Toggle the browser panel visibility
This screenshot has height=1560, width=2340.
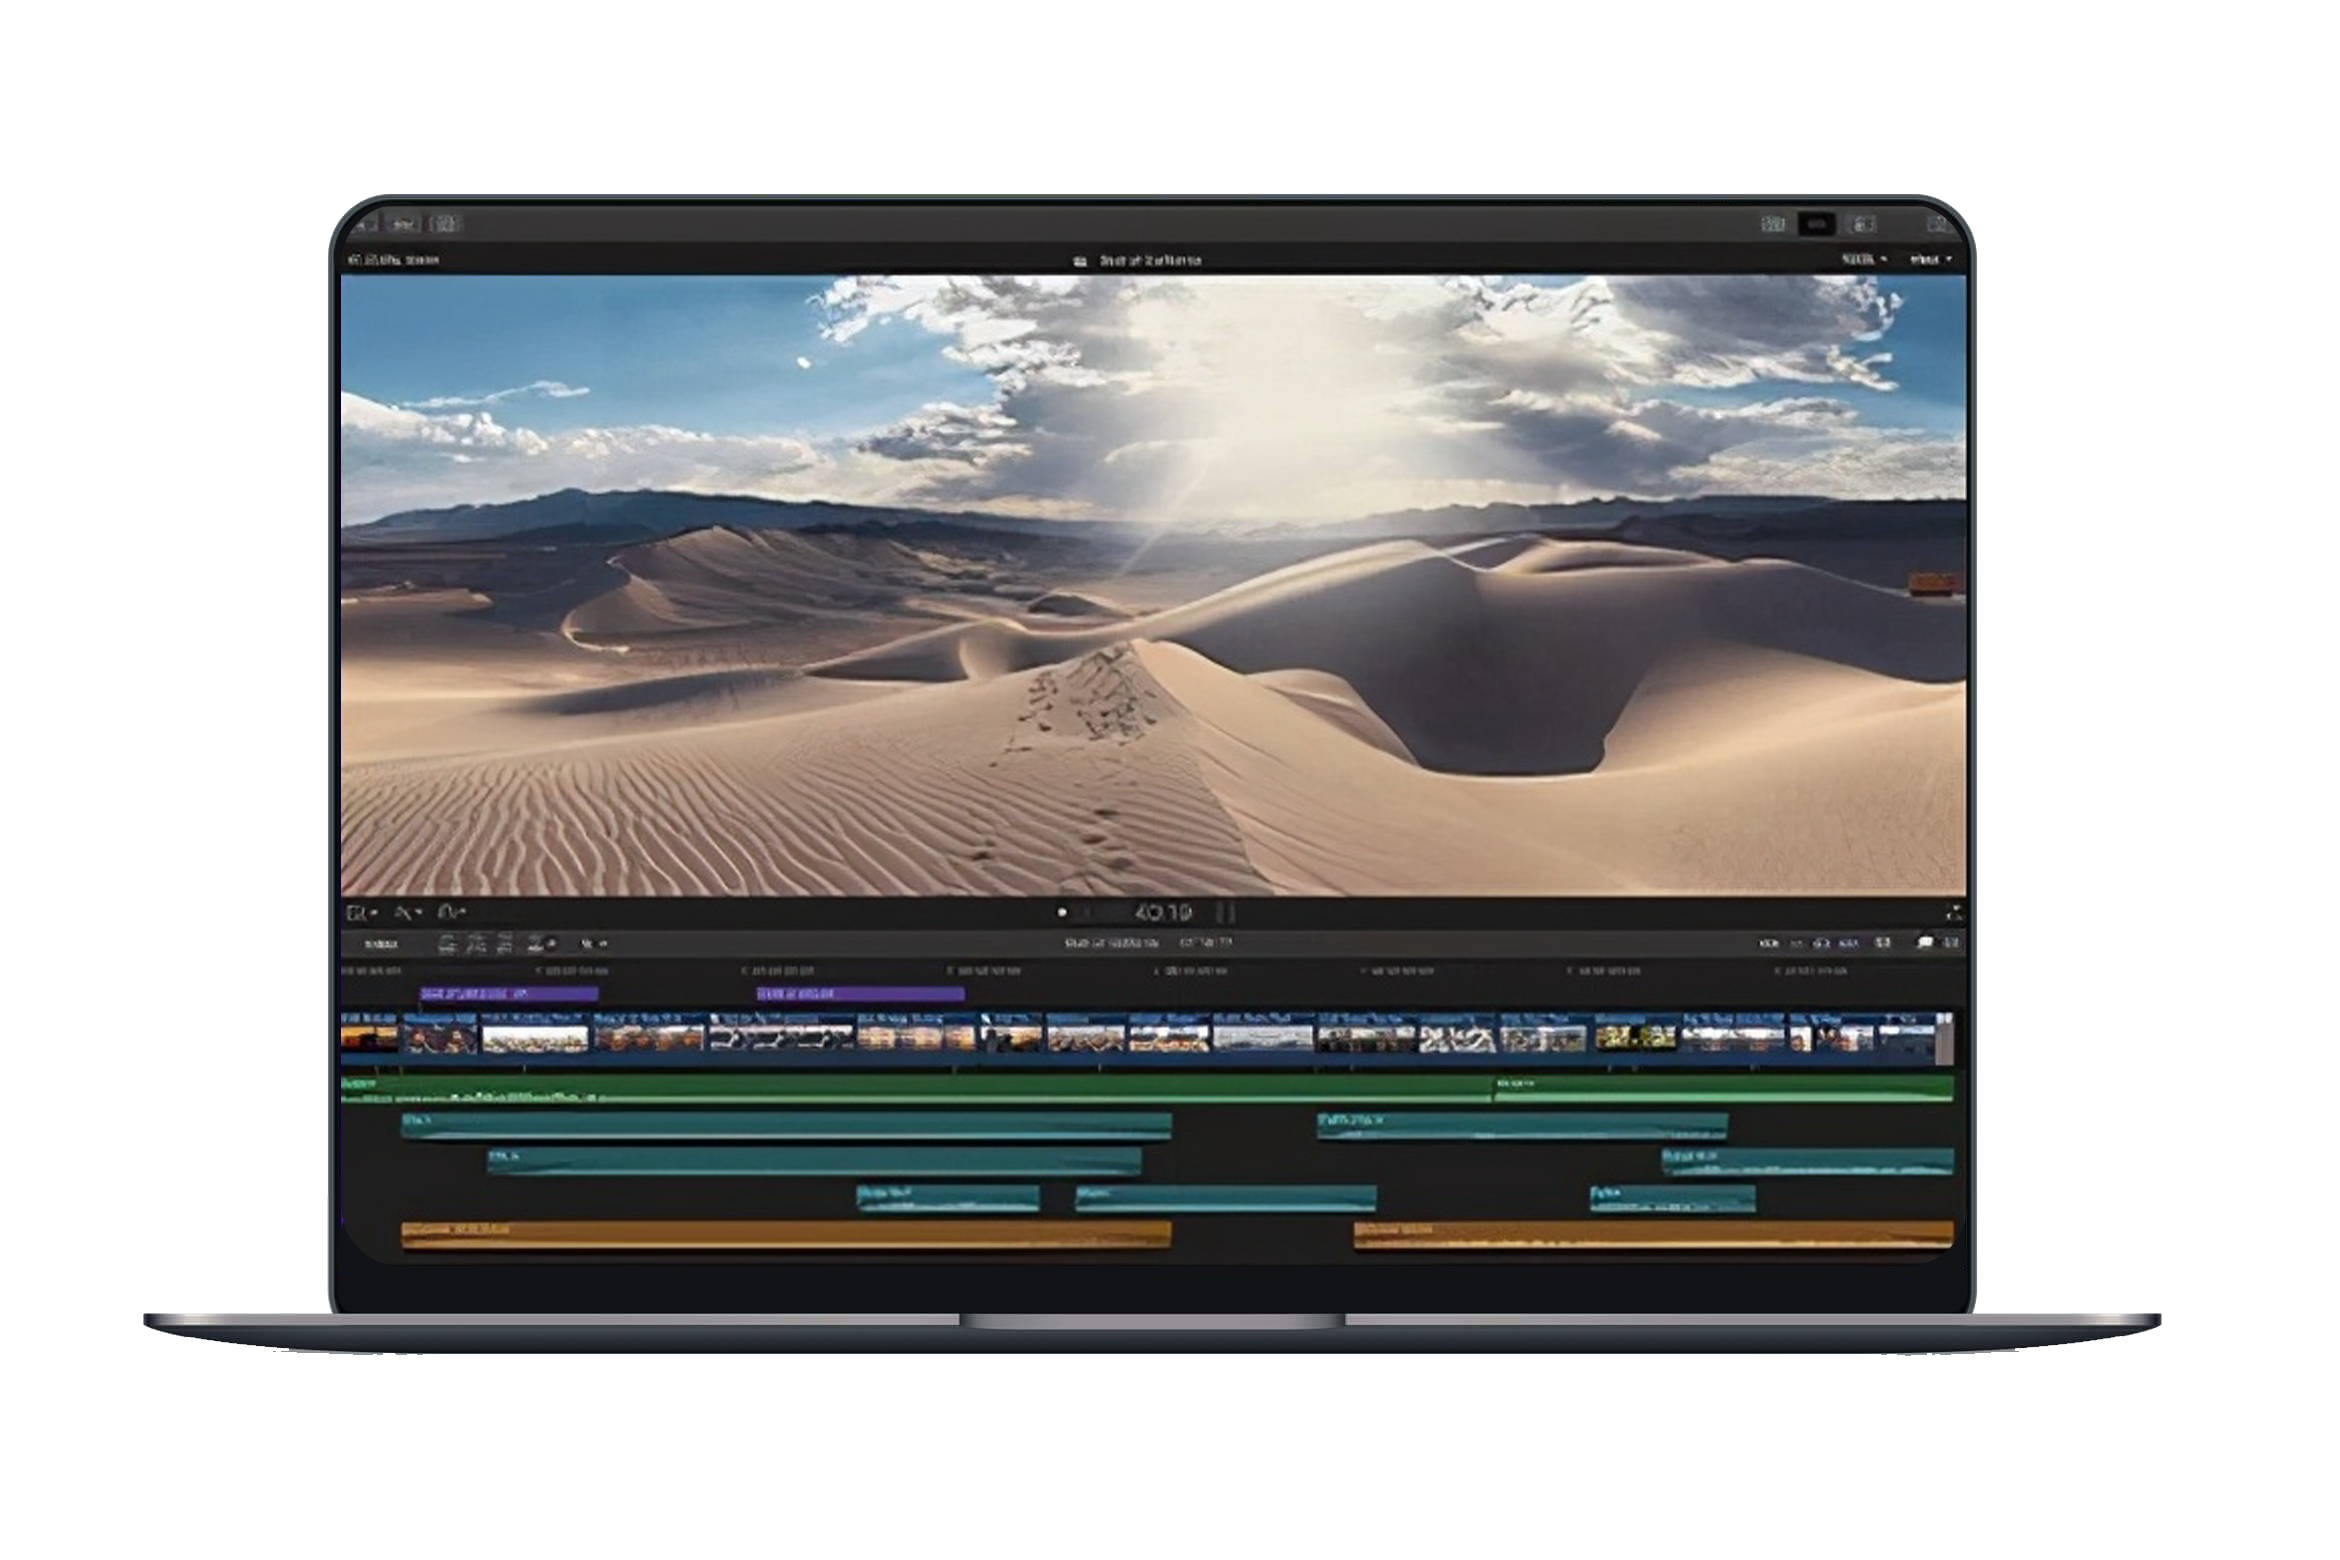point(1773,224)
